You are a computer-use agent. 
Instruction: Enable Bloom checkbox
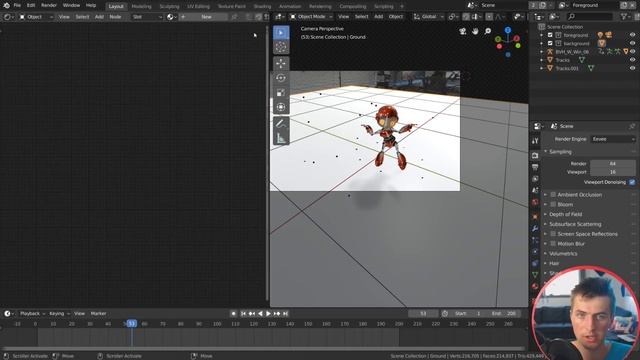553,204
